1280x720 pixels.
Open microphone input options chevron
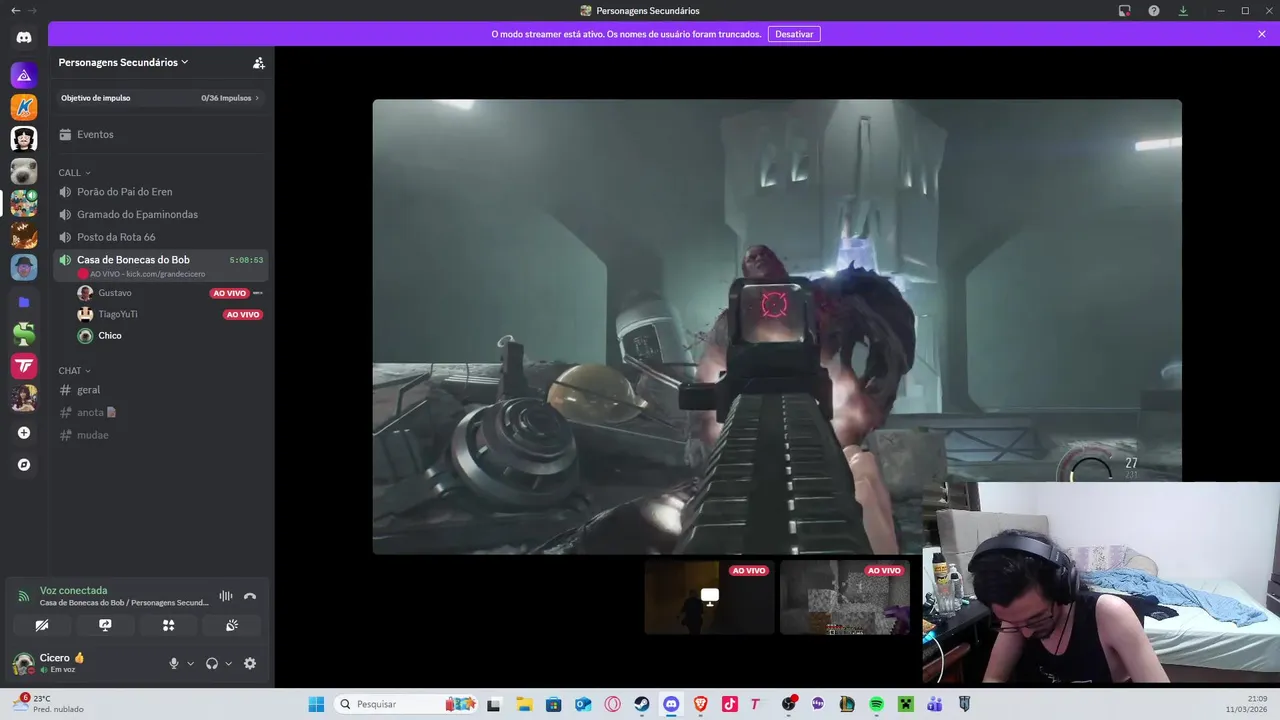click(x=190, y=663)
